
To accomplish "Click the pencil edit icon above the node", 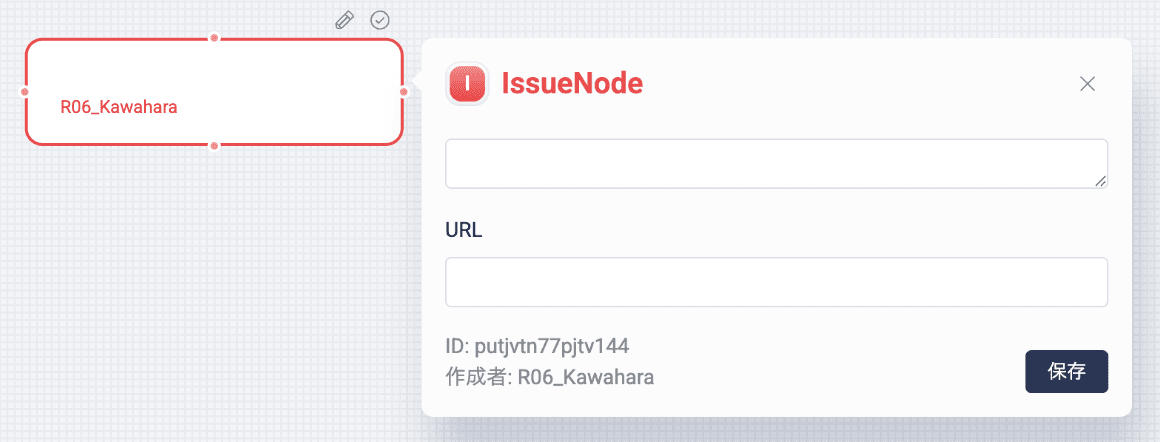I will [x=344, y=20].
